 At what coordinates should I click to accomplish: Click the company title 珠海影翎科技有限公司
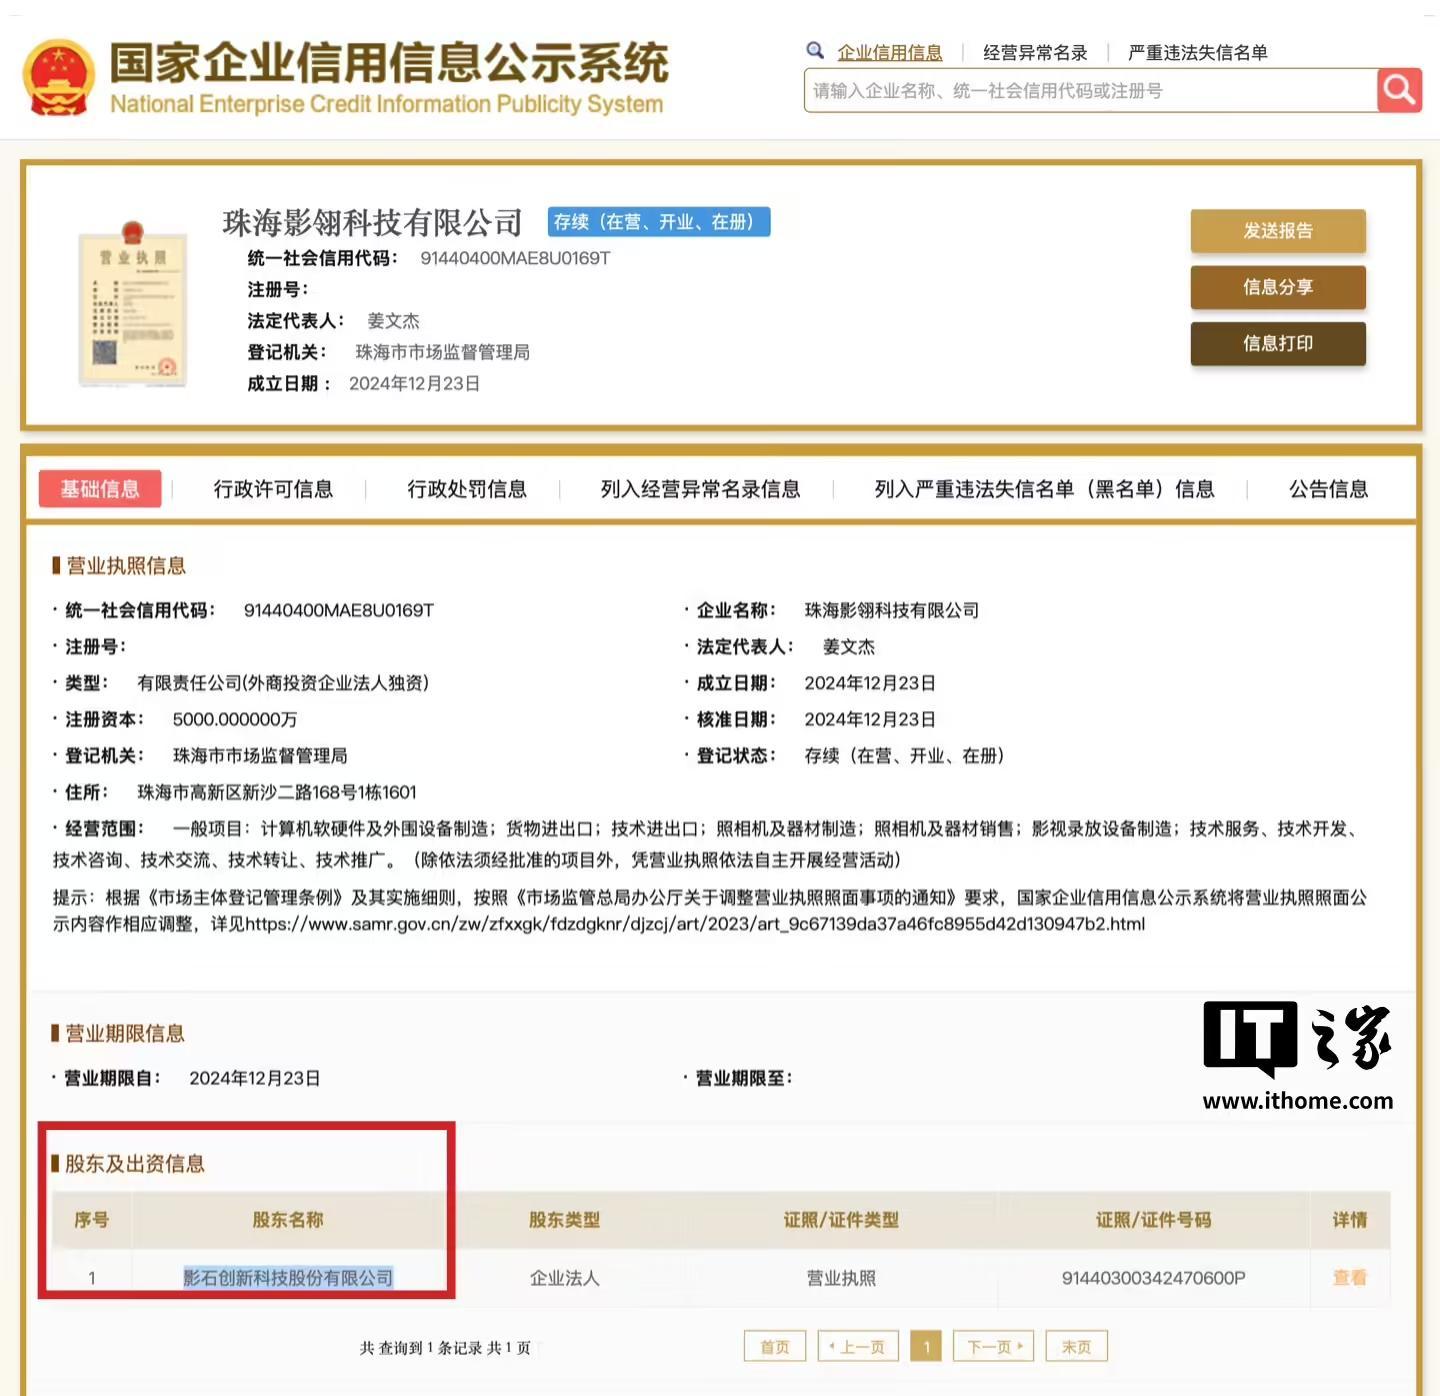(372, 222)
